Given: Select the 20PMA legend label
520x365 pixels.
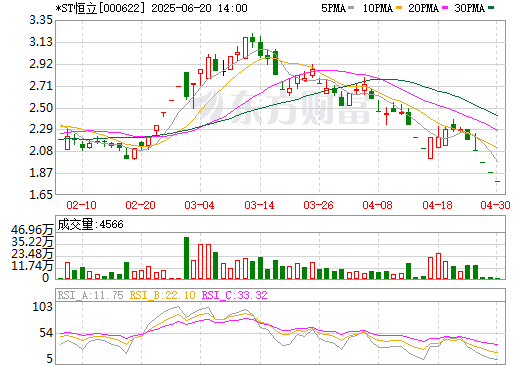Looking at the screenshot, I should (x=423, y=8).
